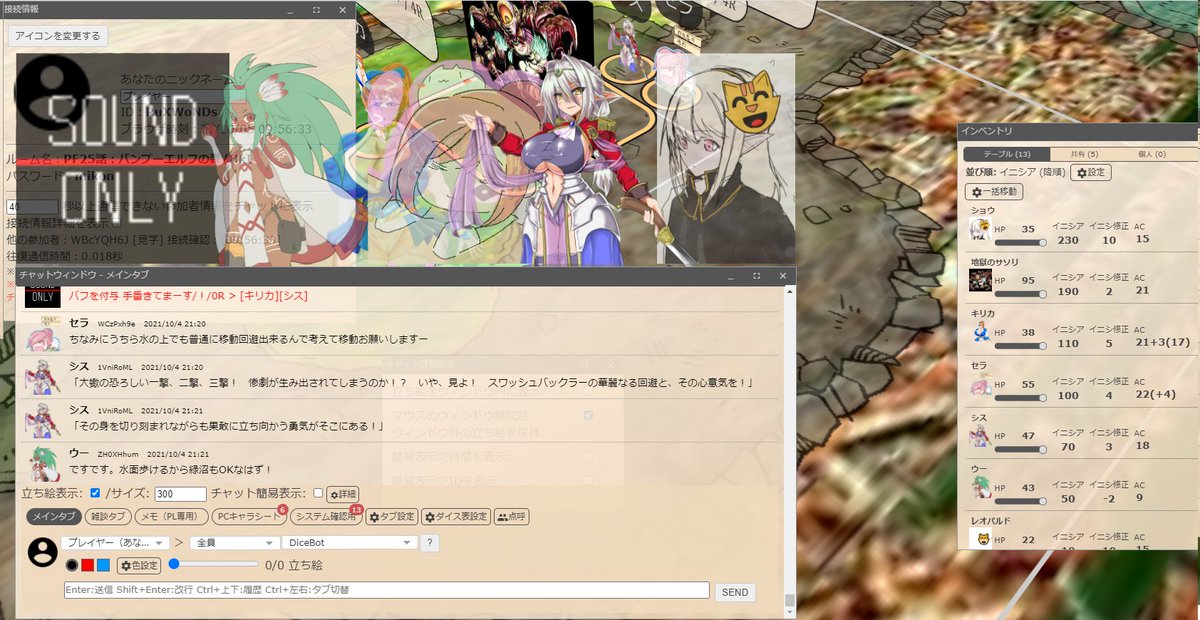This screenshot has width=1200, height=620.
Task: Toggle the 立ち絵表示 checkbox
Action: click(x=95, y=493)
